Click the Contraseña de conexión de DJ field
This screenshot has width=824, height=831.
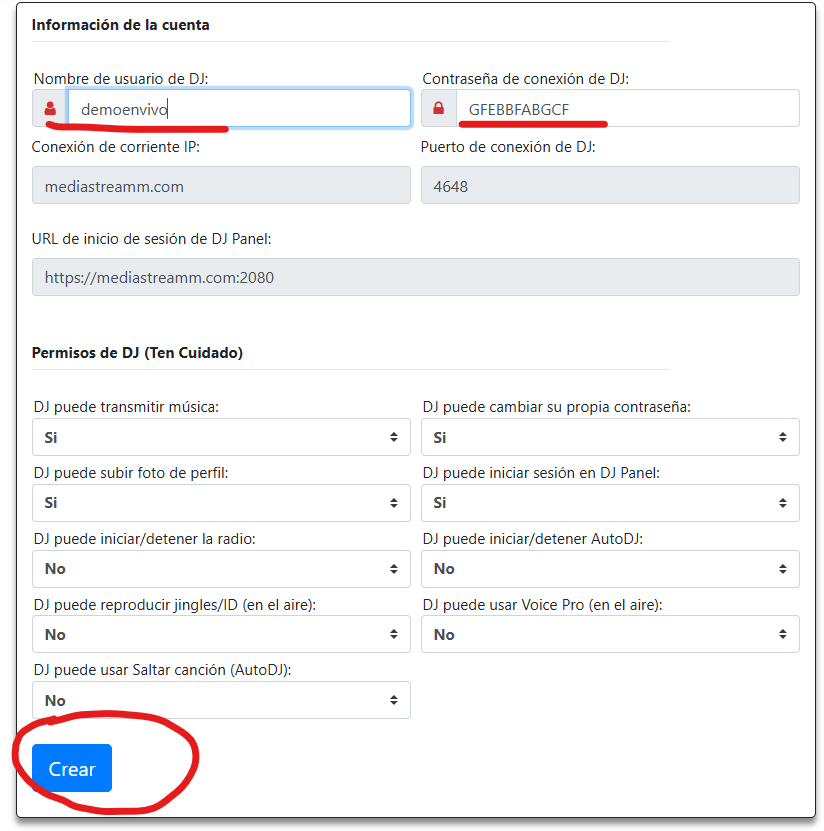click(x=627, y=109)
